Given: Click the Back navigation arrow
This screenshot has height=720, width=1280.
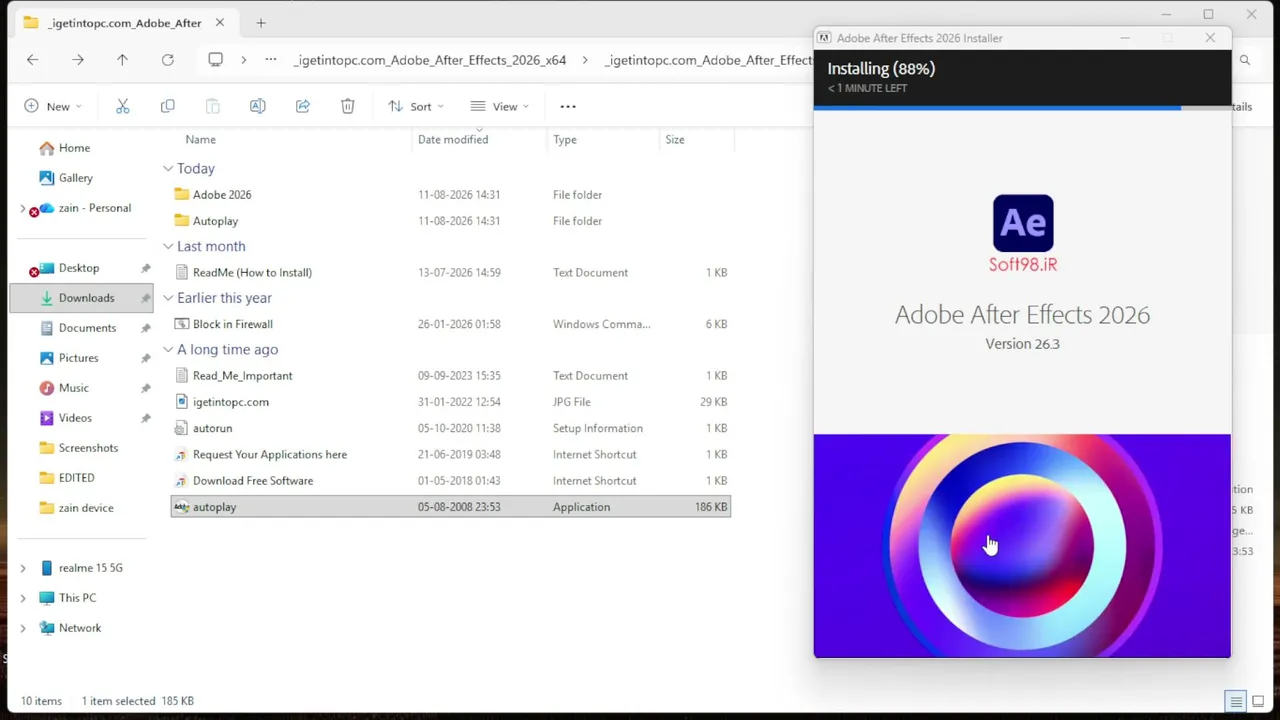Looking at the screenshot, I should pyautogui.click(x=32, y=60).
